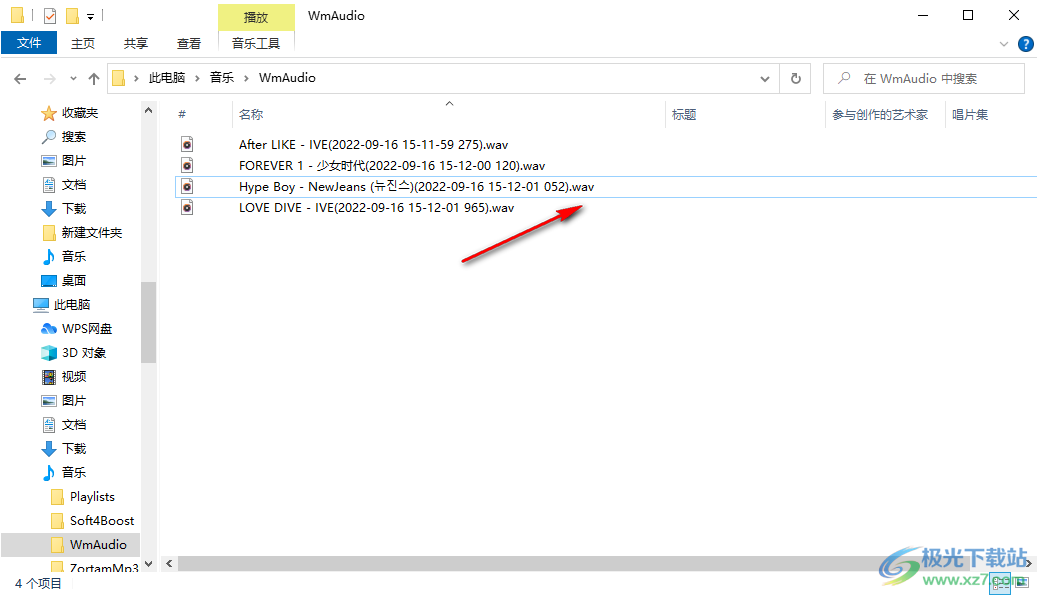Expand the chevron after 此电脑 in the address bar
This screenshot has width=1038, height=596.
coord(197,78)
